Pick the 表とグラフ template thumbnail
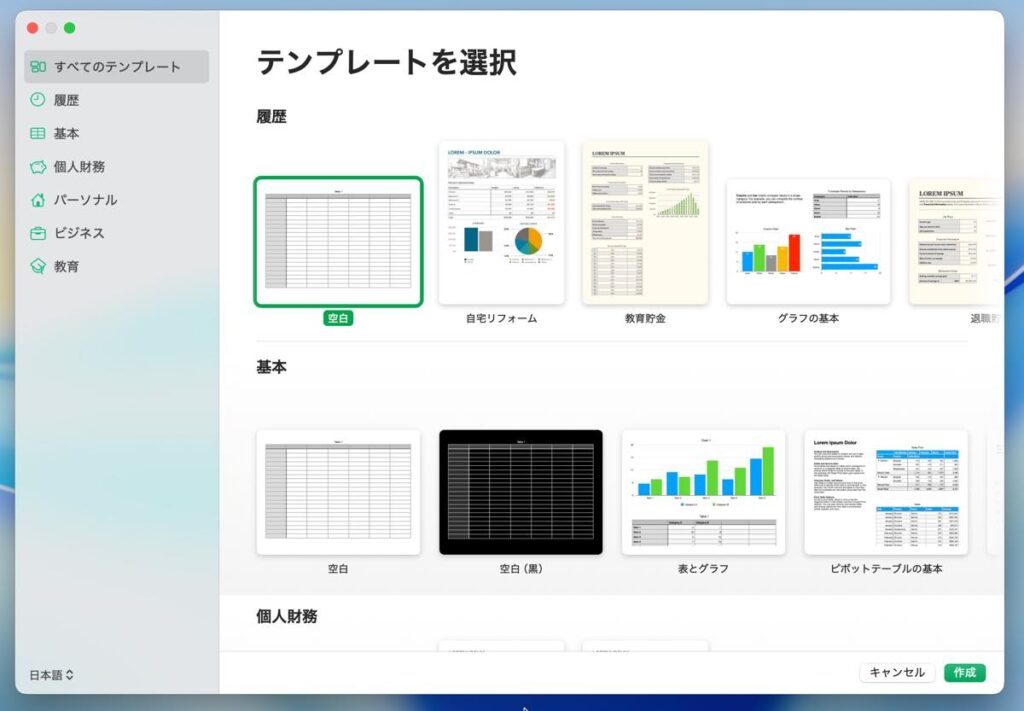This screenshot has width=1024, height=711. (703, 492)
